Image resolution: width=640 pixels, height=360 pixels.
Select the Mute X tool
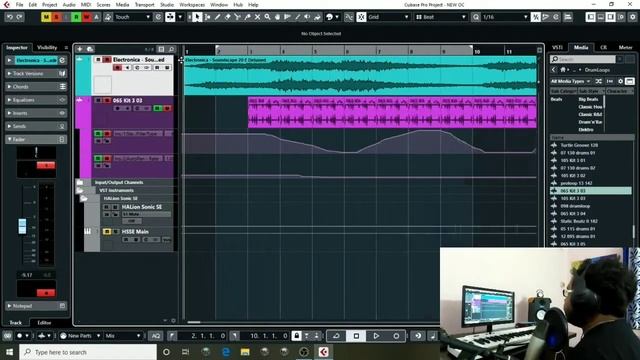[x=257, y=17]
